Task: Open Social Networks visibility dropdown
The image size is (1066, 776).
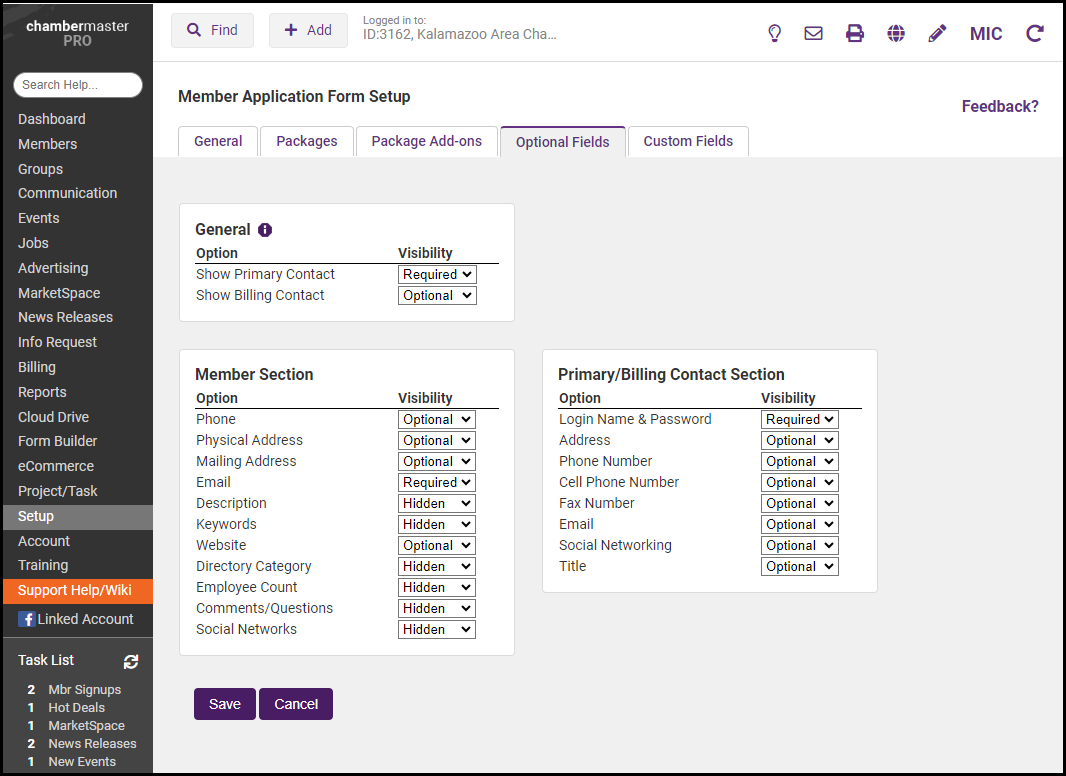Action: pos(437,629)
